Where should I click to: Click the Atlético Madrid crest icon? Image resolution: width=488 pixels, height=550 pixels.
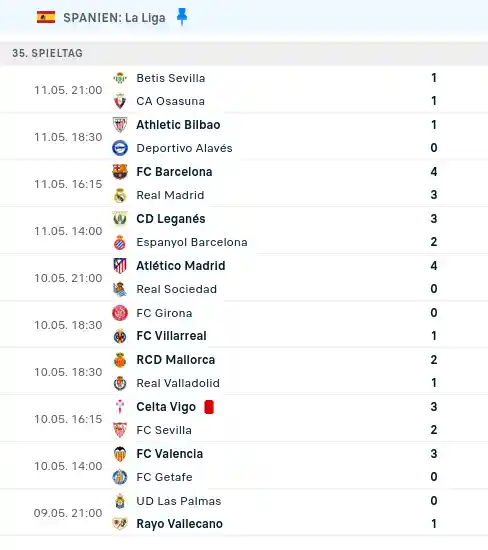(x=120, y=266)
